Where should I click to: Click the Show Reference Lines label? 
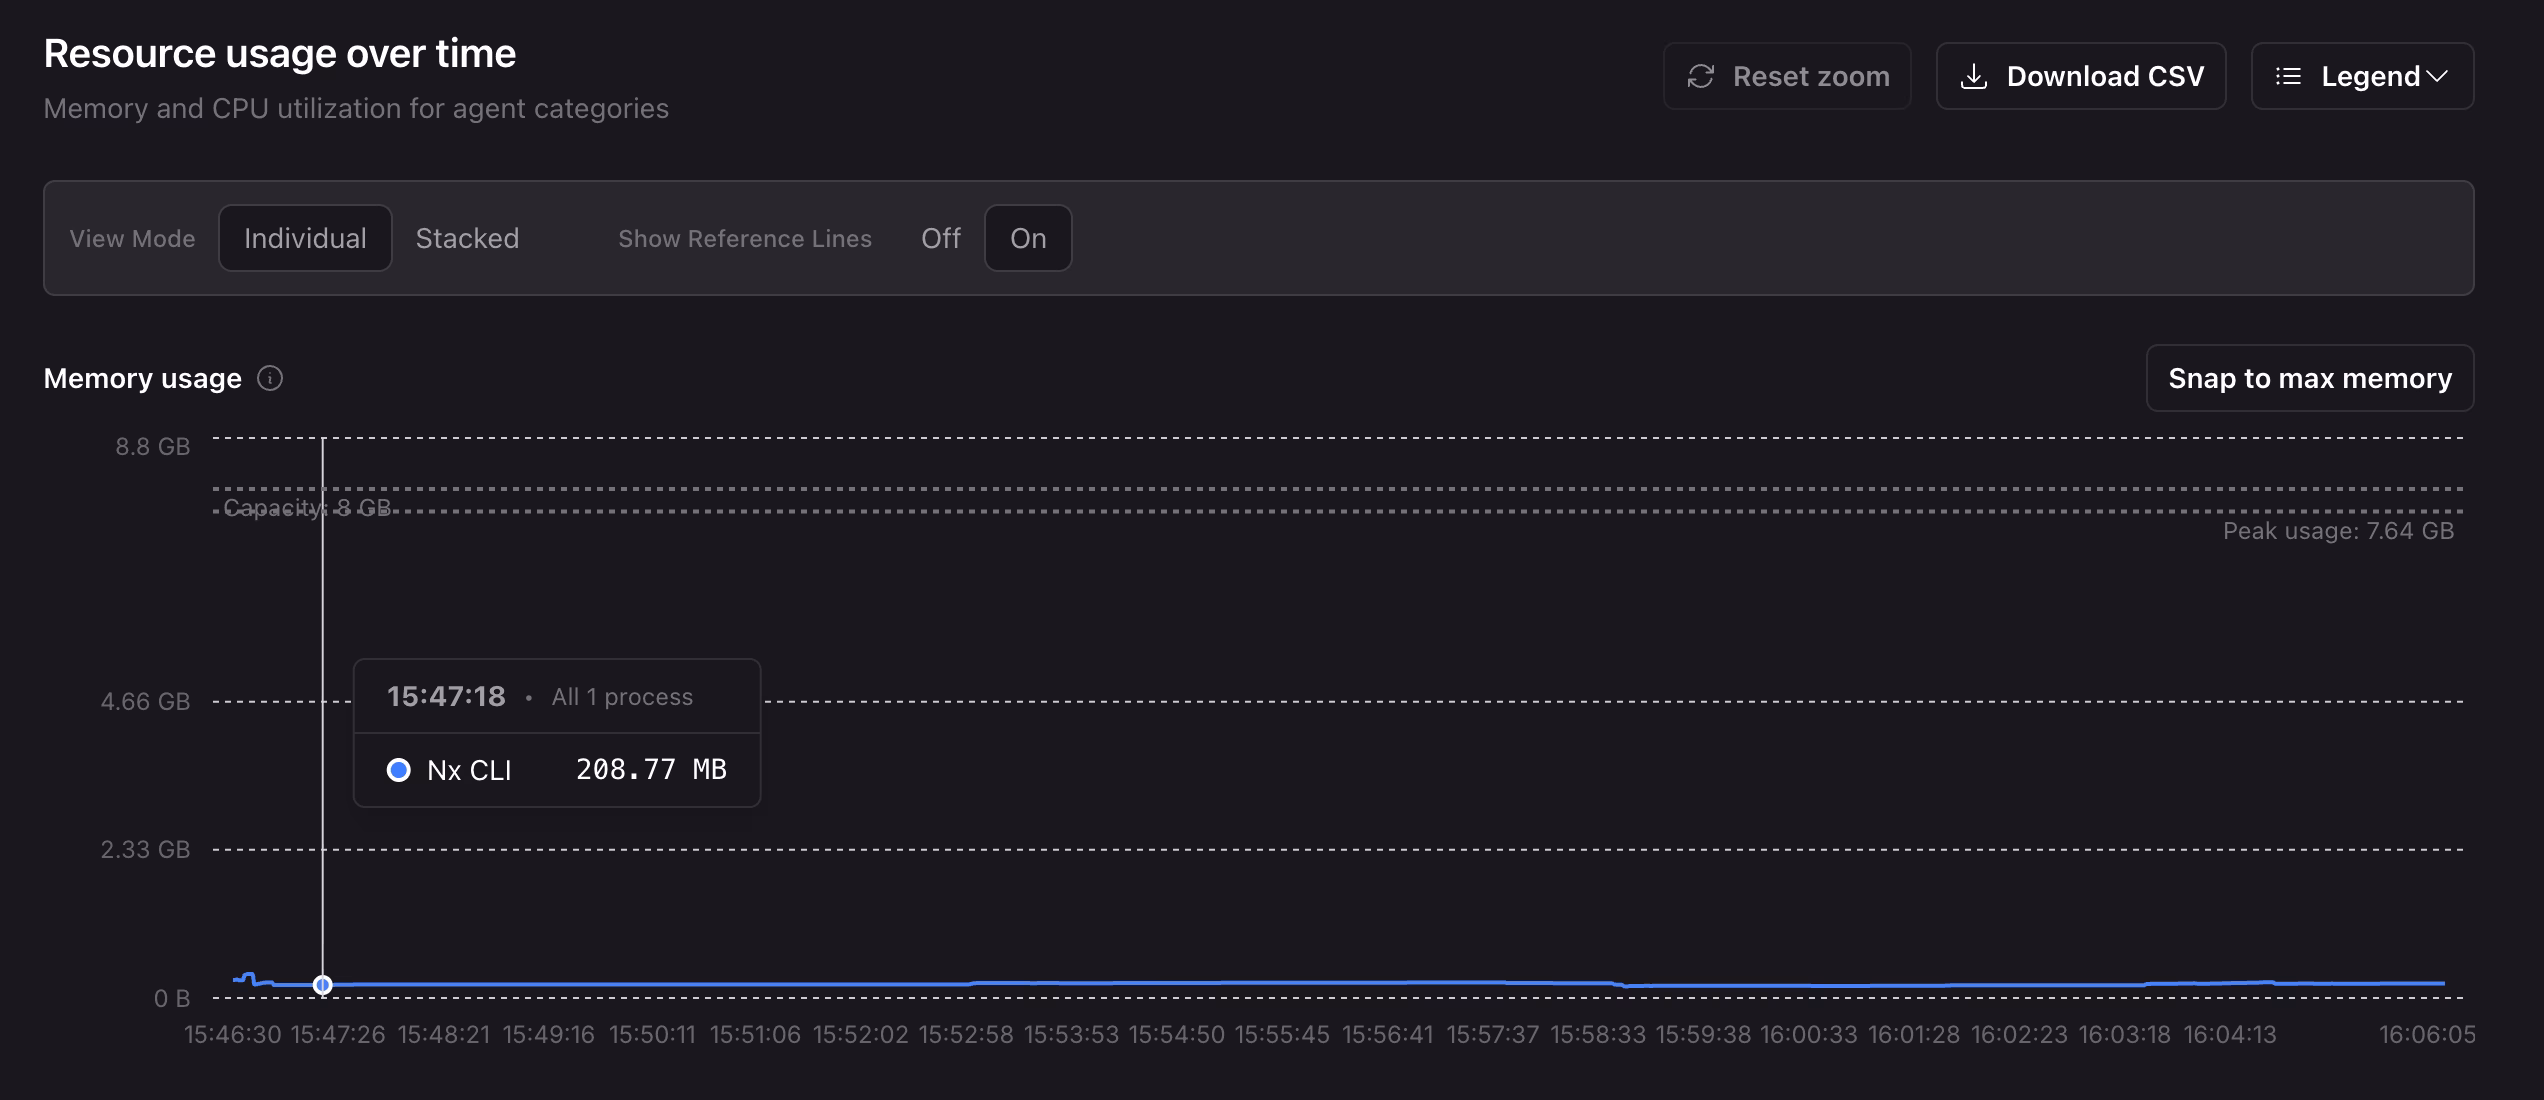coord(745,239)
